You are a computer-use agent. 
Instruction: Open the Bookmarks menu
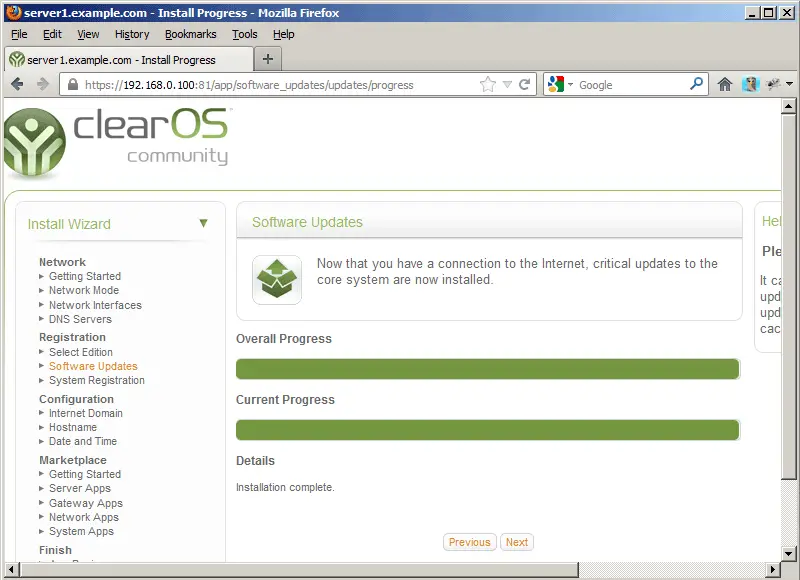point(191,34)
